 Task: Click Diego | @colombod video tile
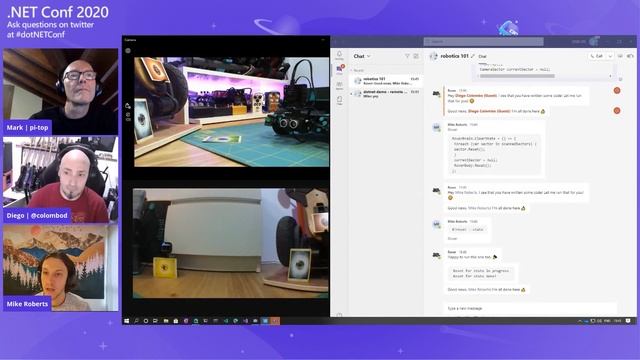(60, 180)
